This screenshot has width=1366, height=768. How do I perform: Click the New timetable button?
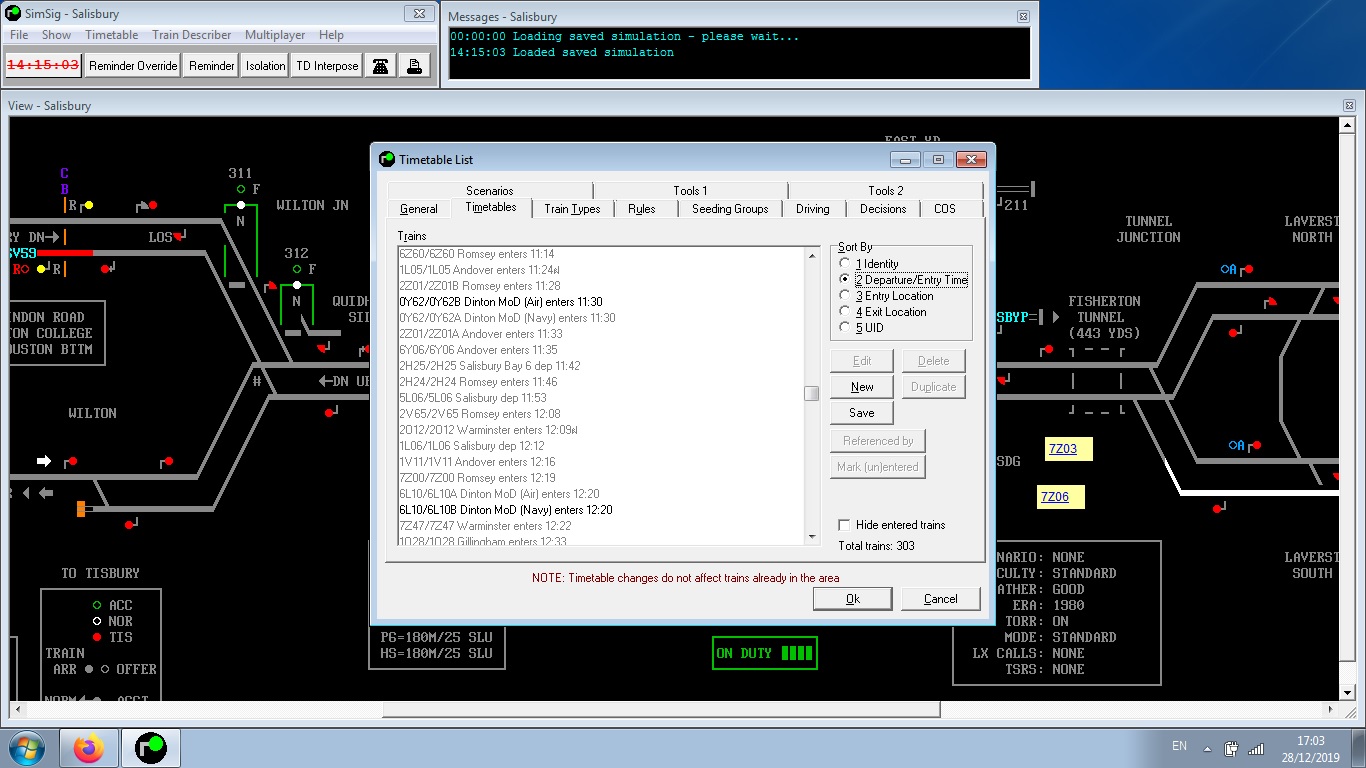pos(862,387)
